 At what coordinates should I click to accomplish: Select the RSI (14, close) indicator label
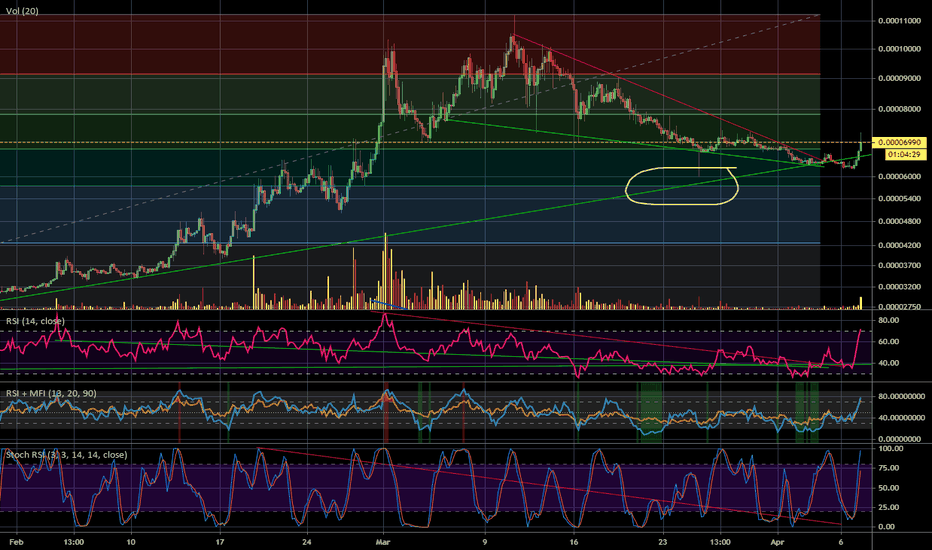click(36, 321)
